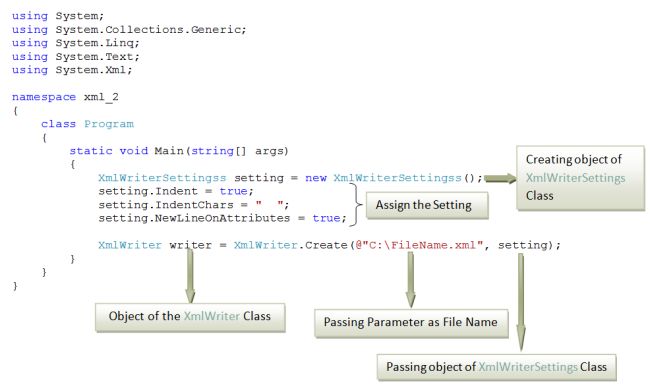Click the 'Create' method call
This screenshot has width=650, height=390.
(x=326, y=245)
